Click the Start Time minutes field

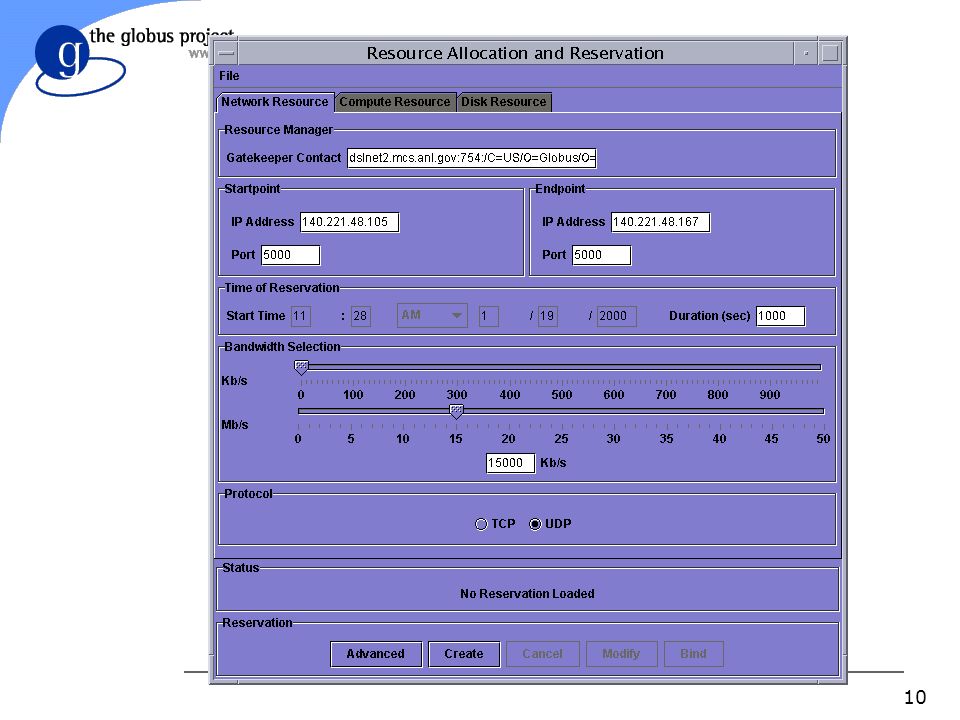[x=361, y=316]
